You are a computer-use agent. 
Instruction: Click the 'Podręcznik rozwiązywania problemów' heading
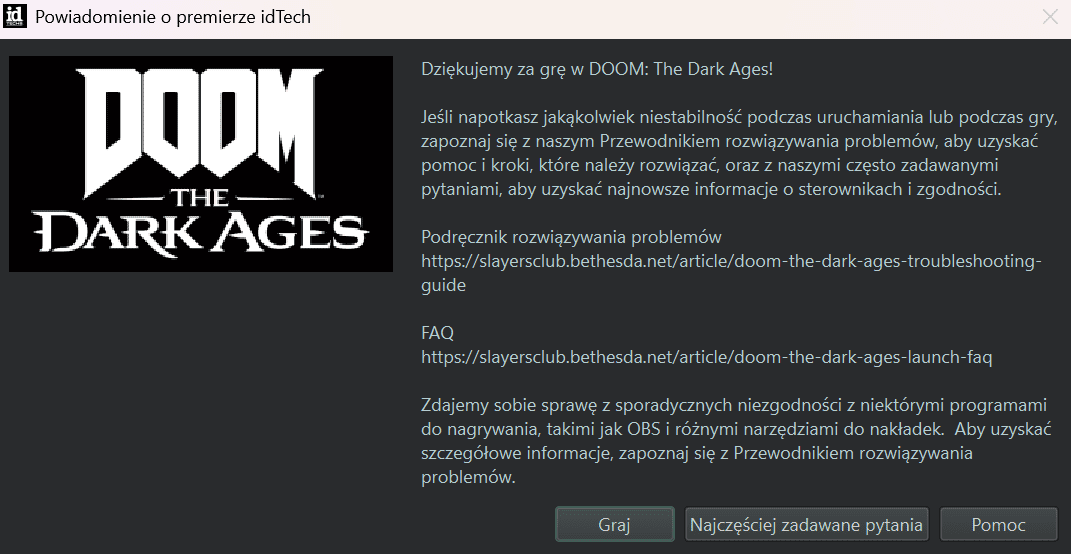tap(571, 237)
